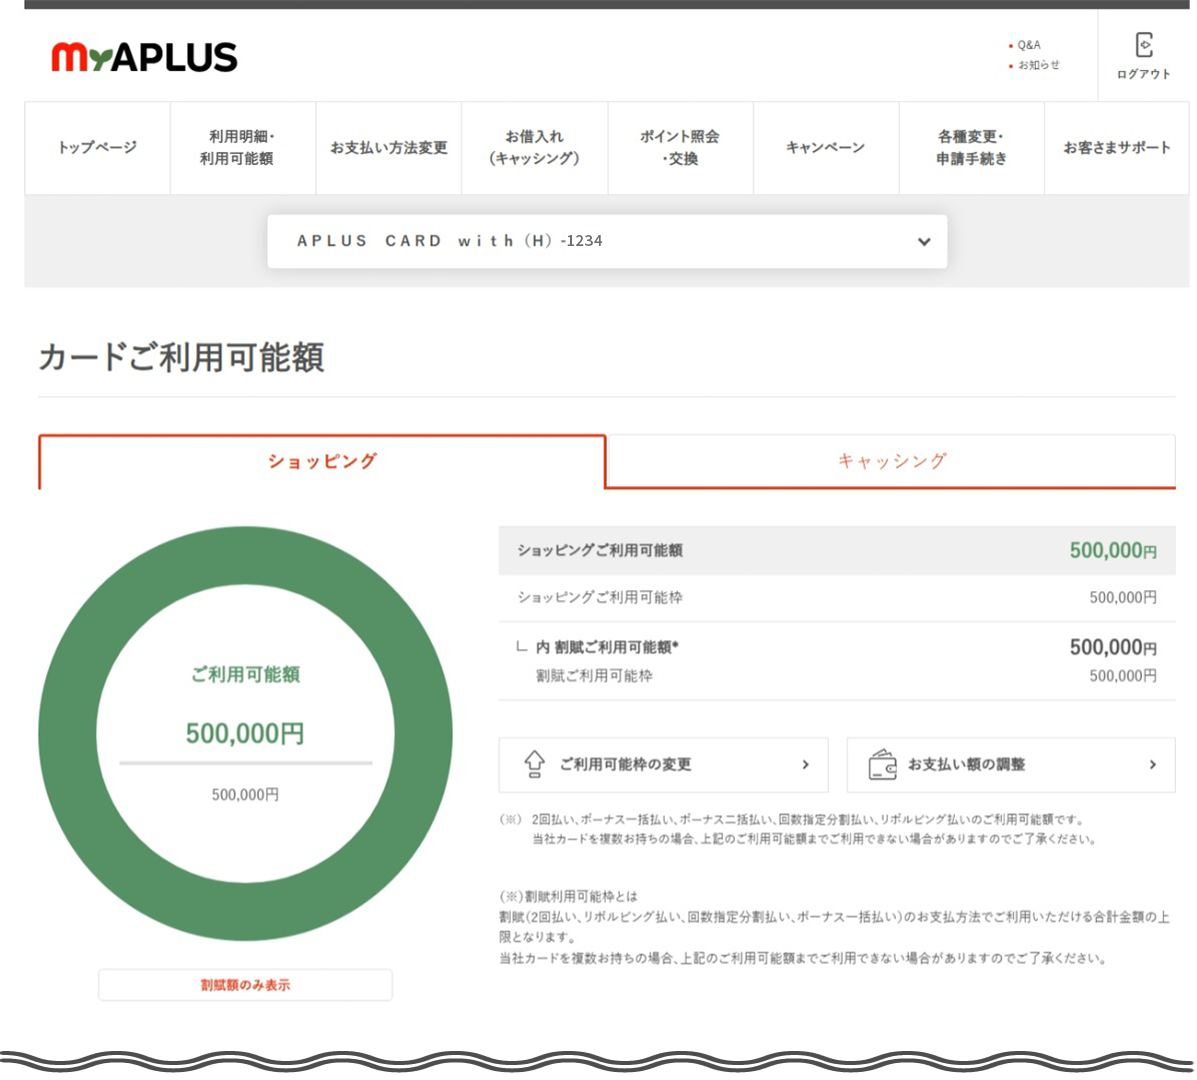Click the logout door icon
The image size is (1197, 1080).
tap(1144, 45)
